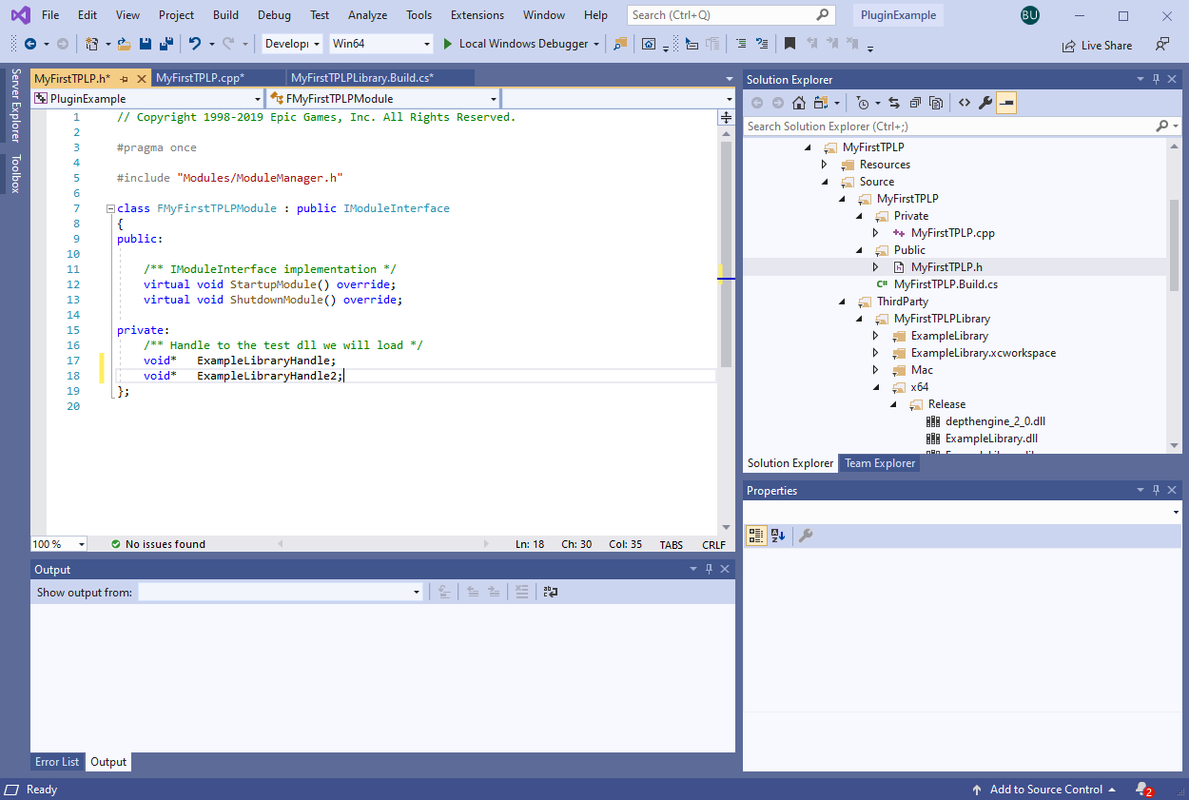Open the Win64 platform dropdown
1189x800 pixels.
381,44
